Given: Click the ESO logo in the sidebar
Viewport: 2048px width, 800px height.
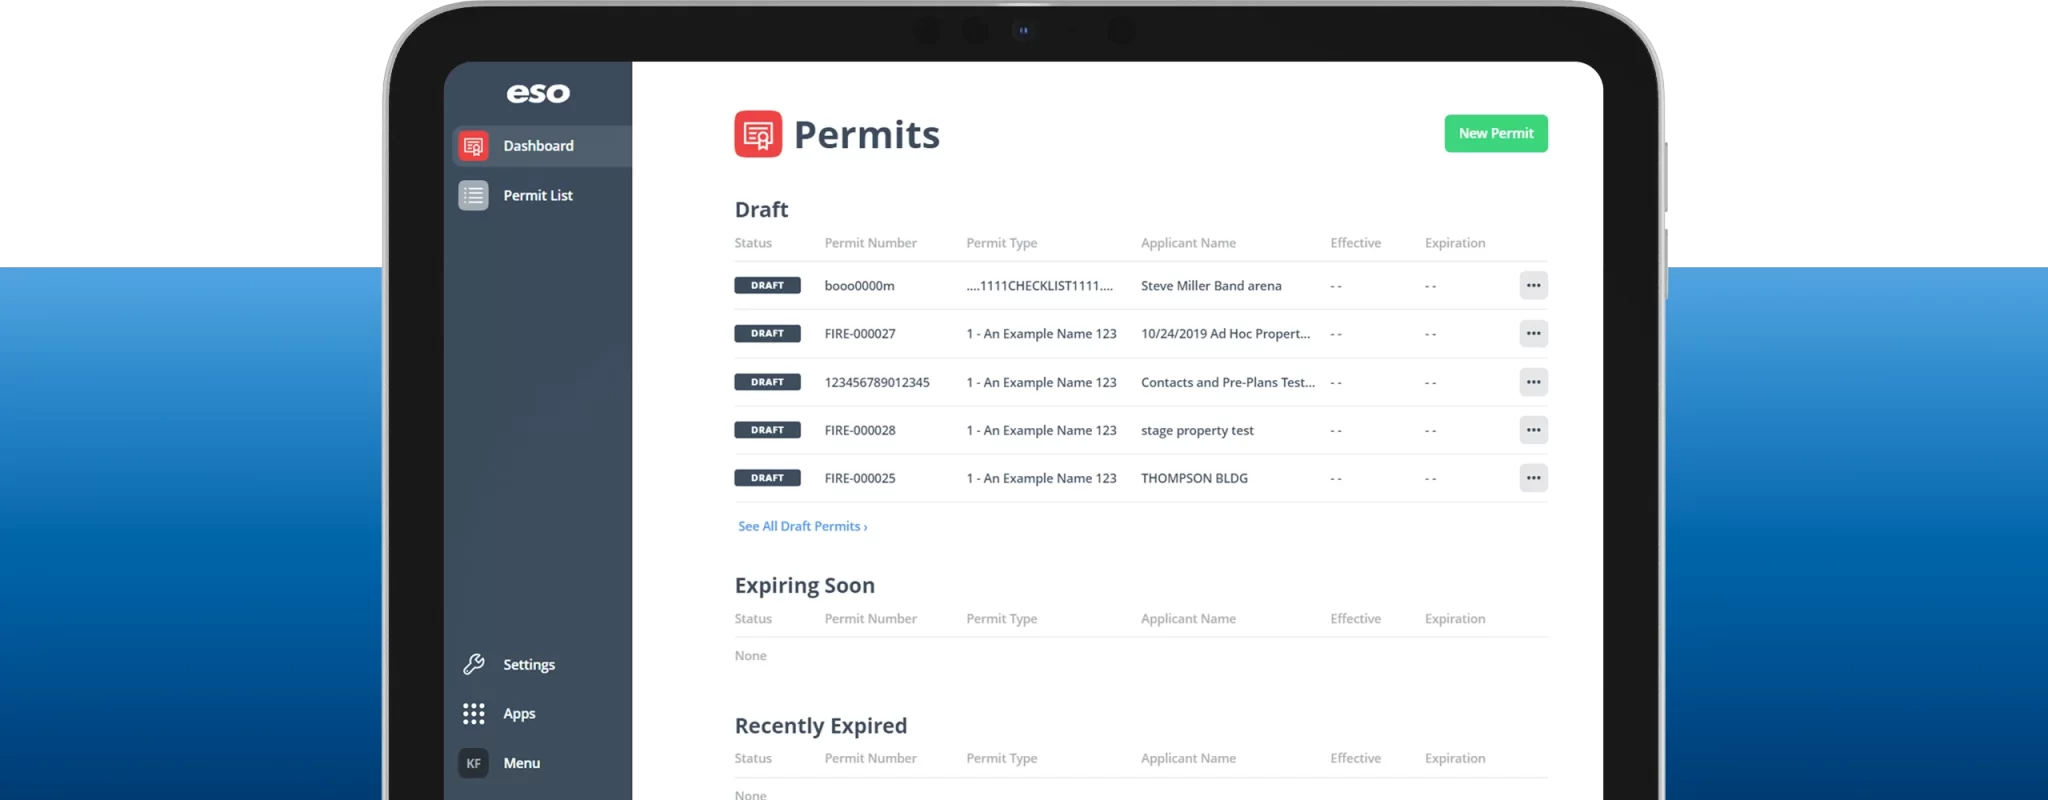Looking at the screenshot, I should 538,93.
